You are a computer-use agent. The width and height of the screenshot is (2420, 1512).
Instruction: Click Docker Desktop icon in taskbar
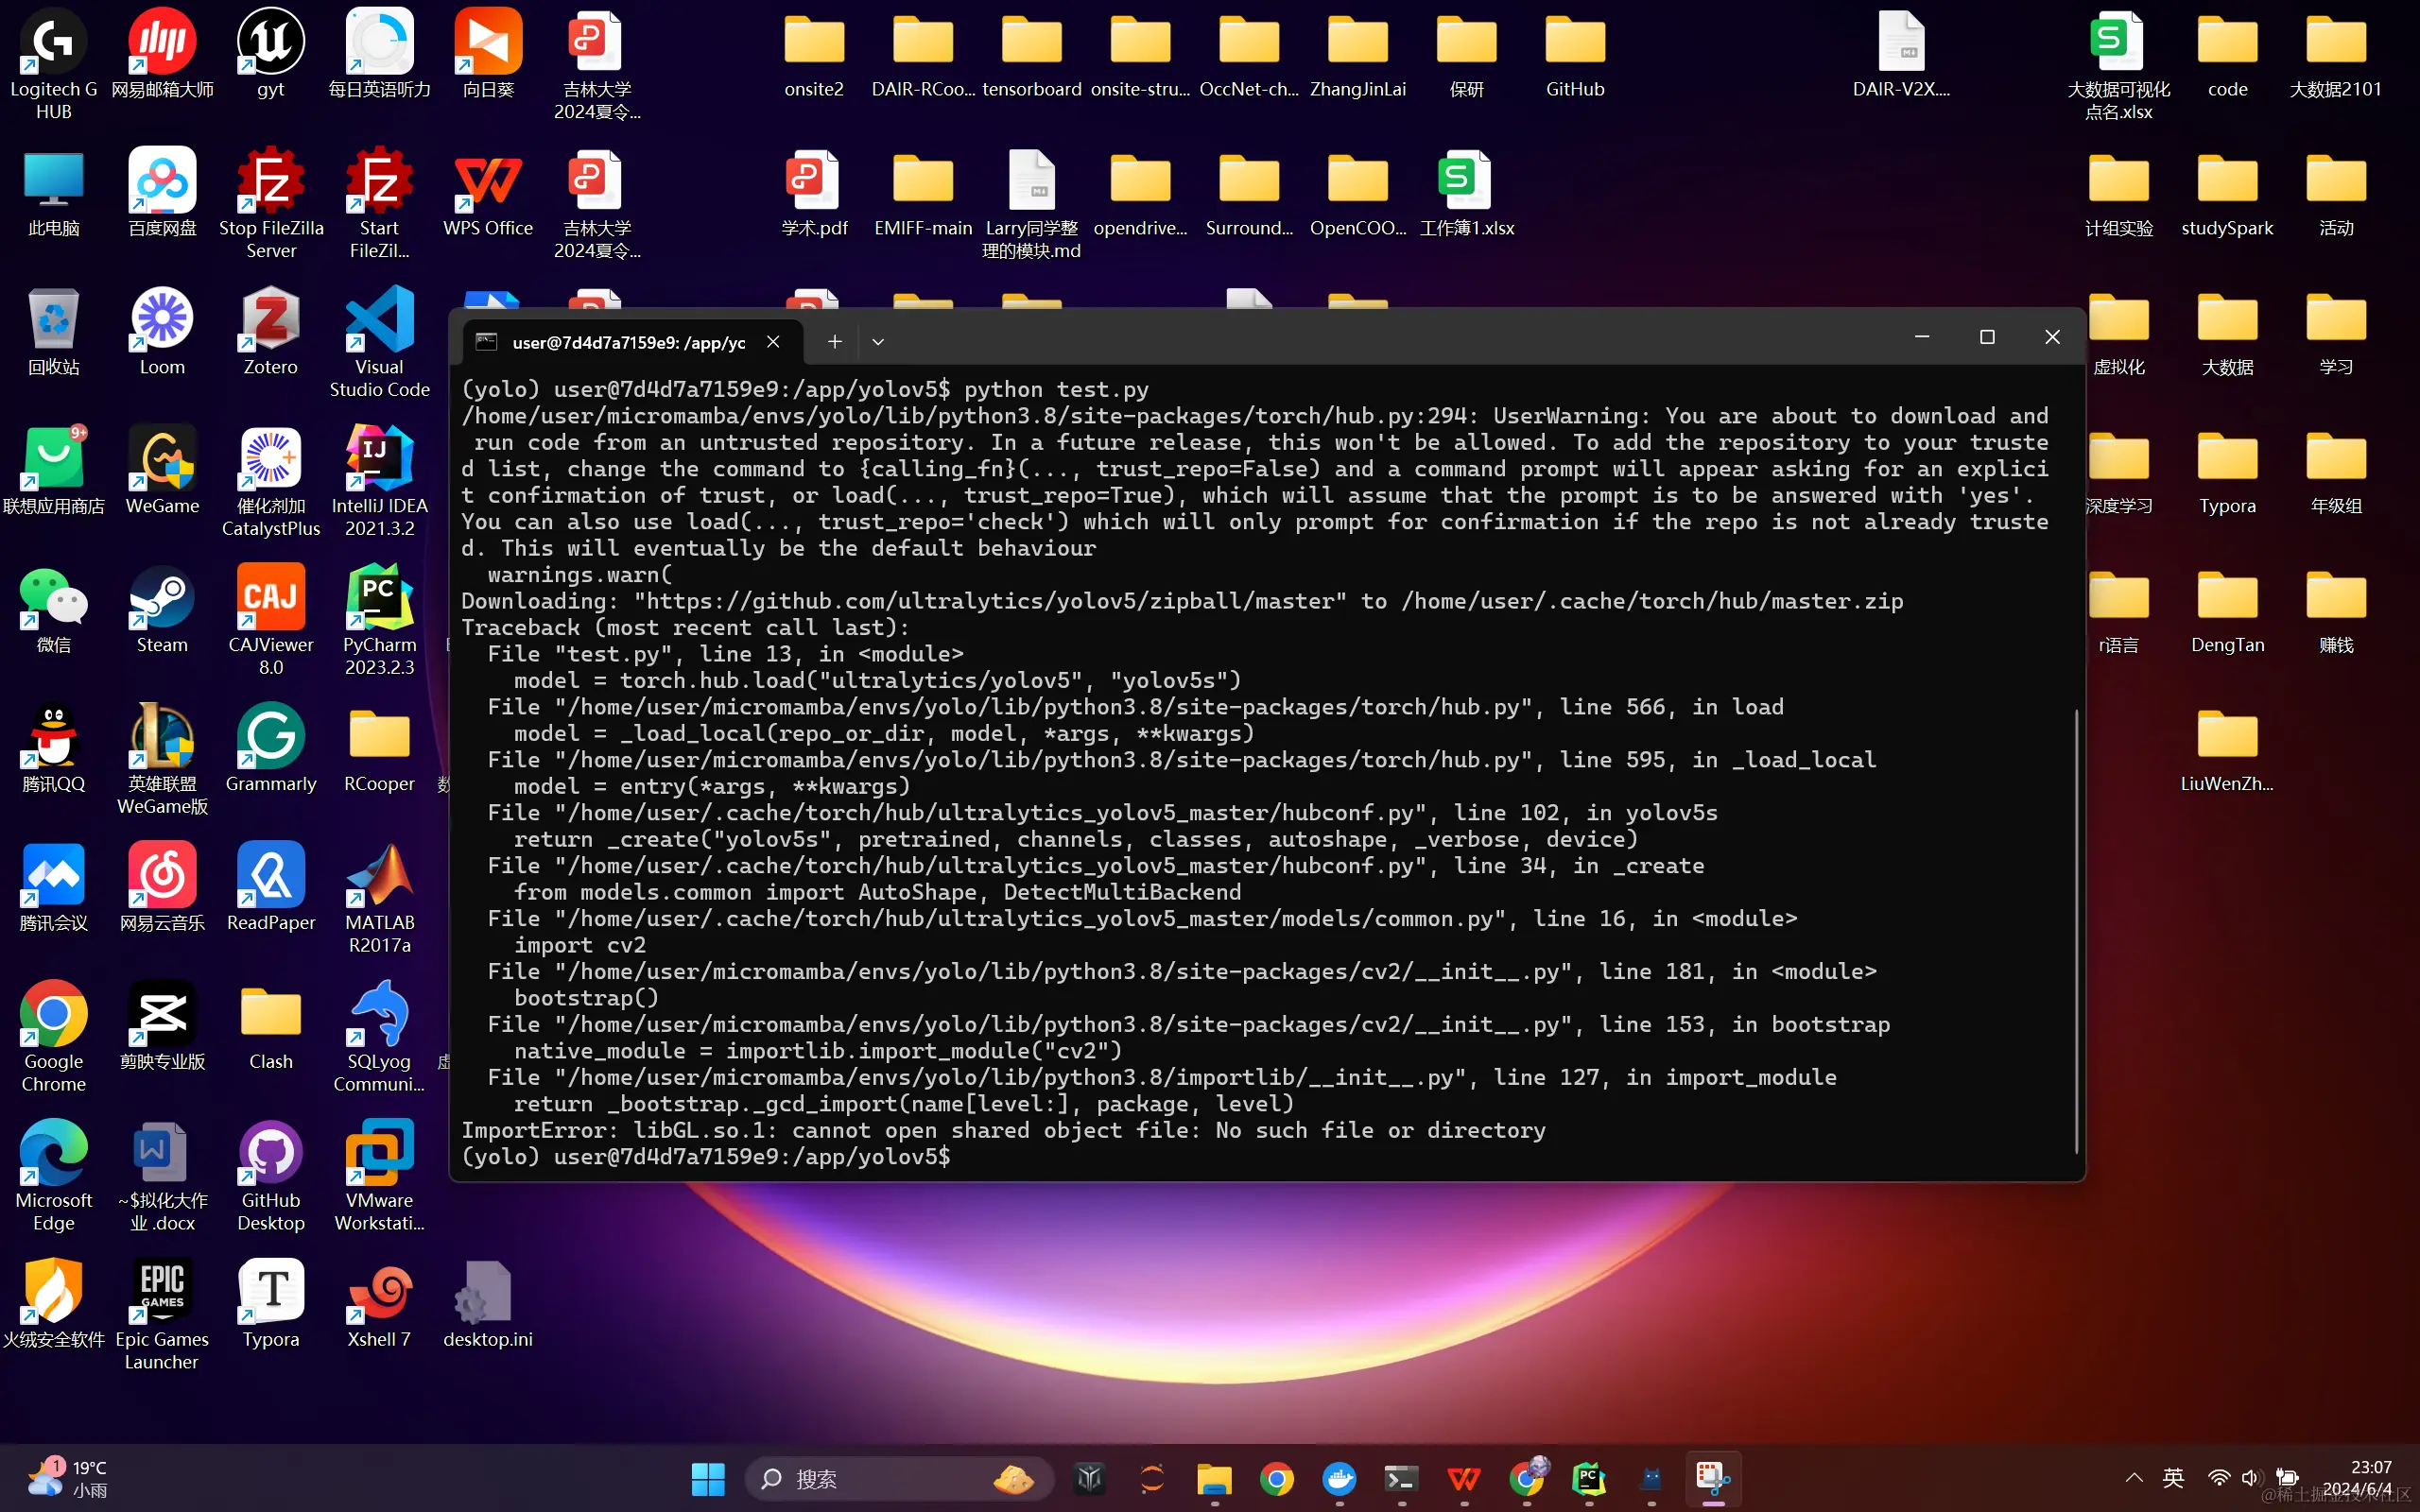[x=1339, y=1478]
